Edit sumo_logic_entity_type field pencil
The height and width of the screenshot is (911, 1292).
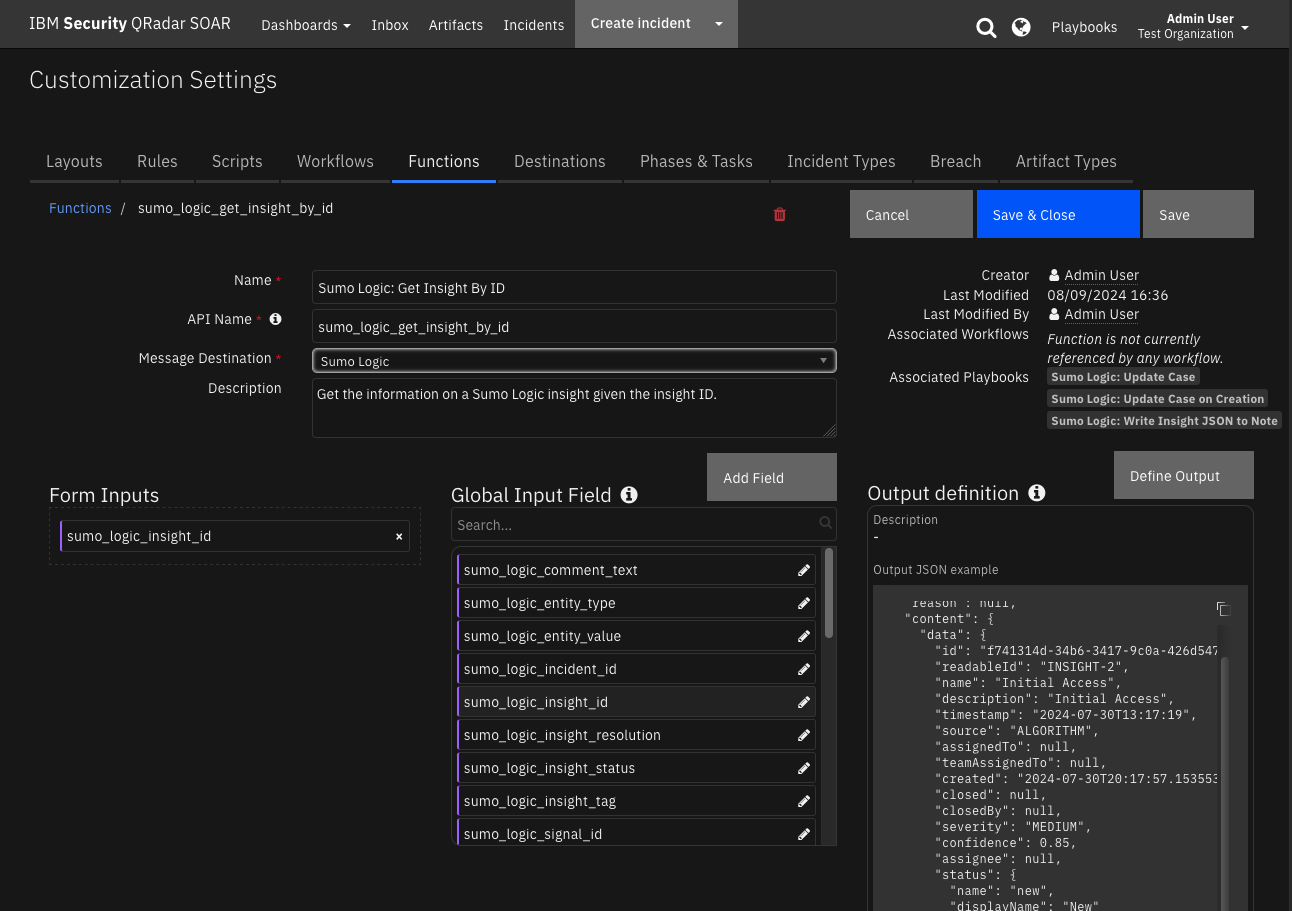click(804, 603)
